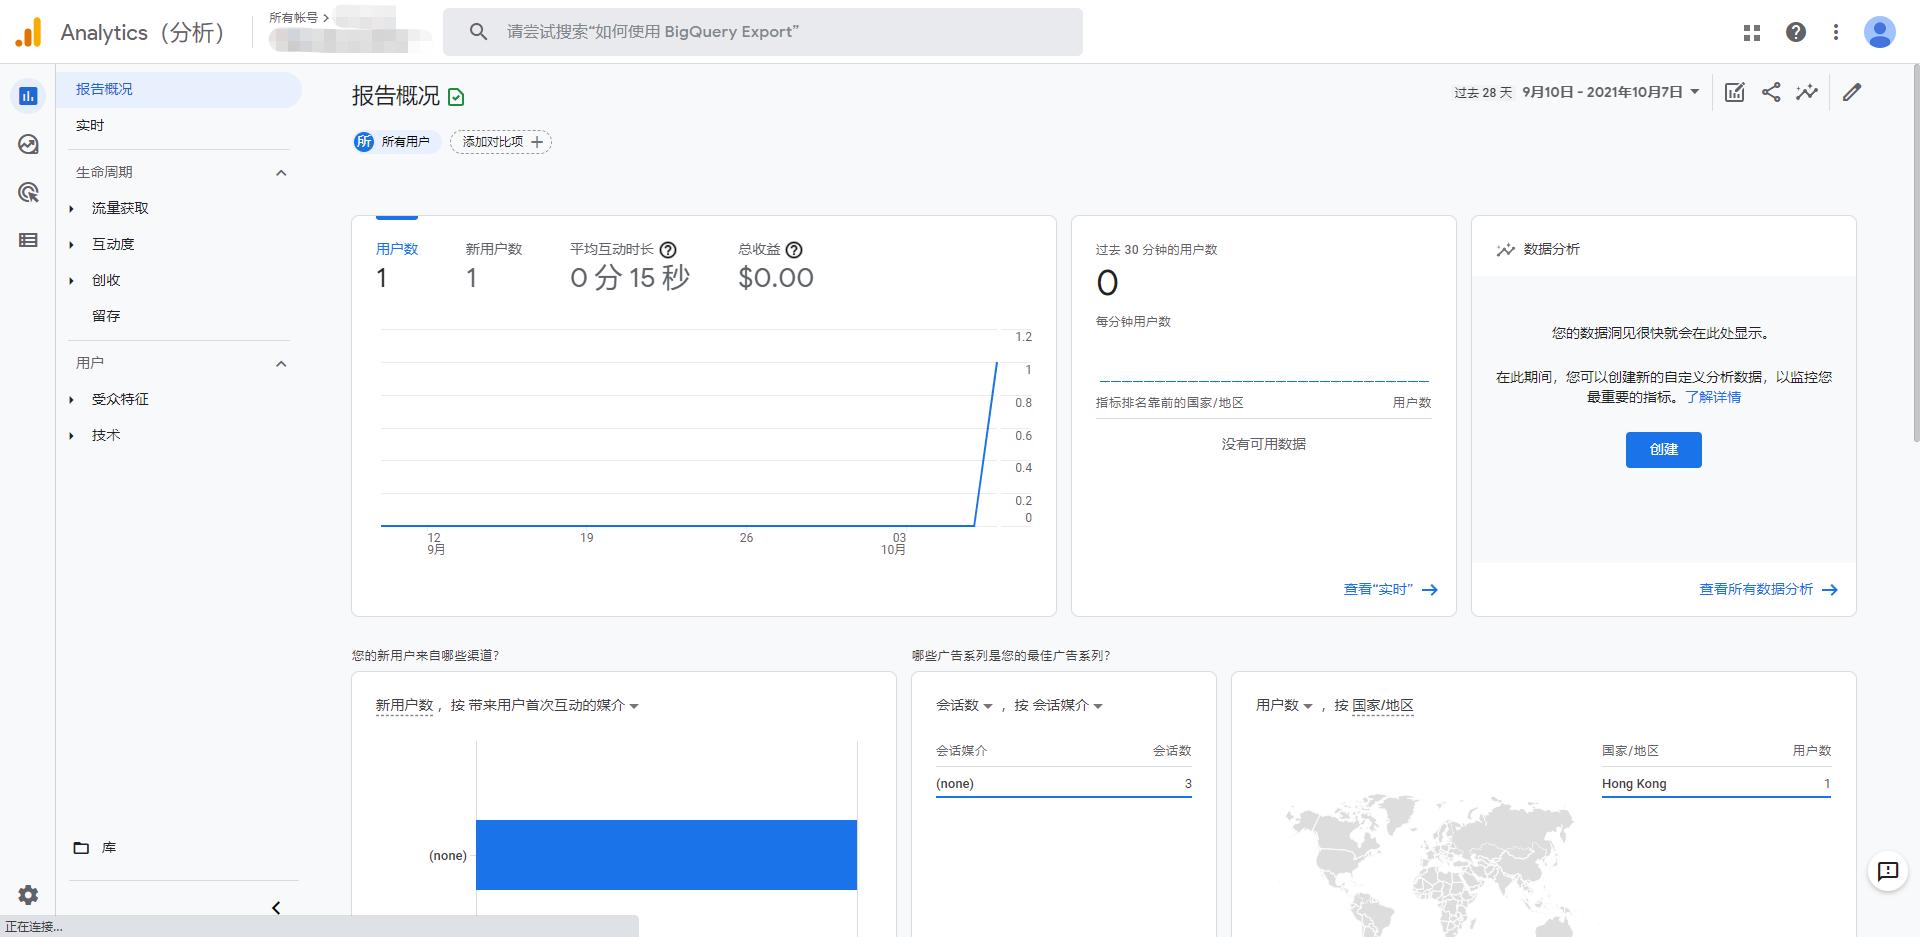Change the 会话媒介 dropdown
This screenshot has height=937, width=1920.
point(1067,705)
